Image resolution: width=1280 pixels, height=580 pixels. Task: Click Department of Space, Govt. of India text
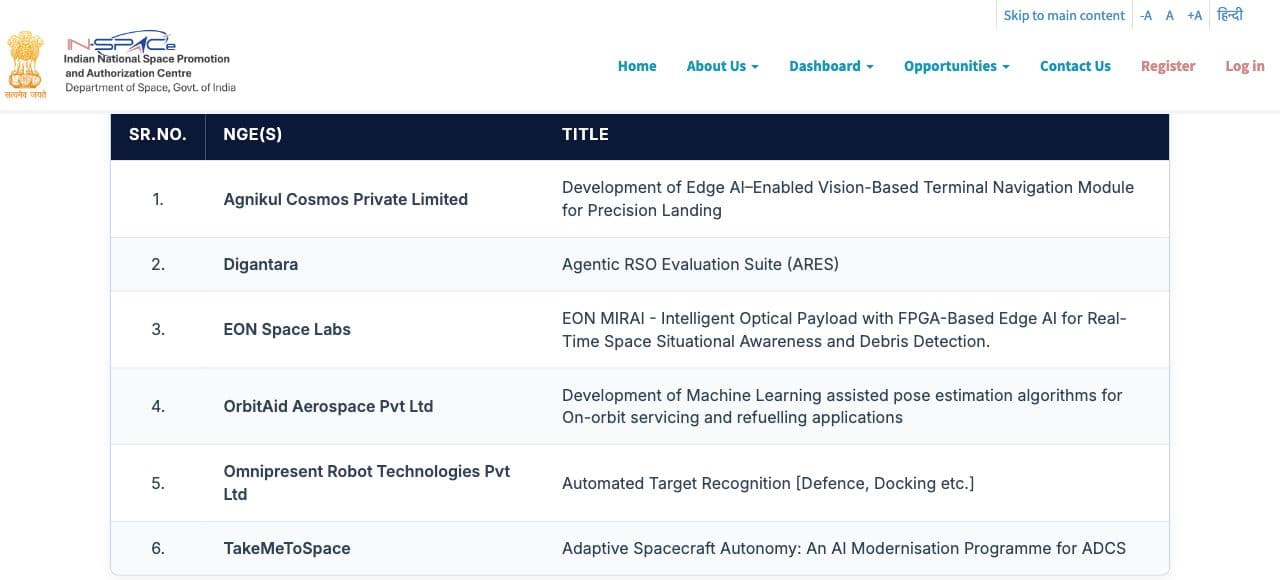pos(151,88)
